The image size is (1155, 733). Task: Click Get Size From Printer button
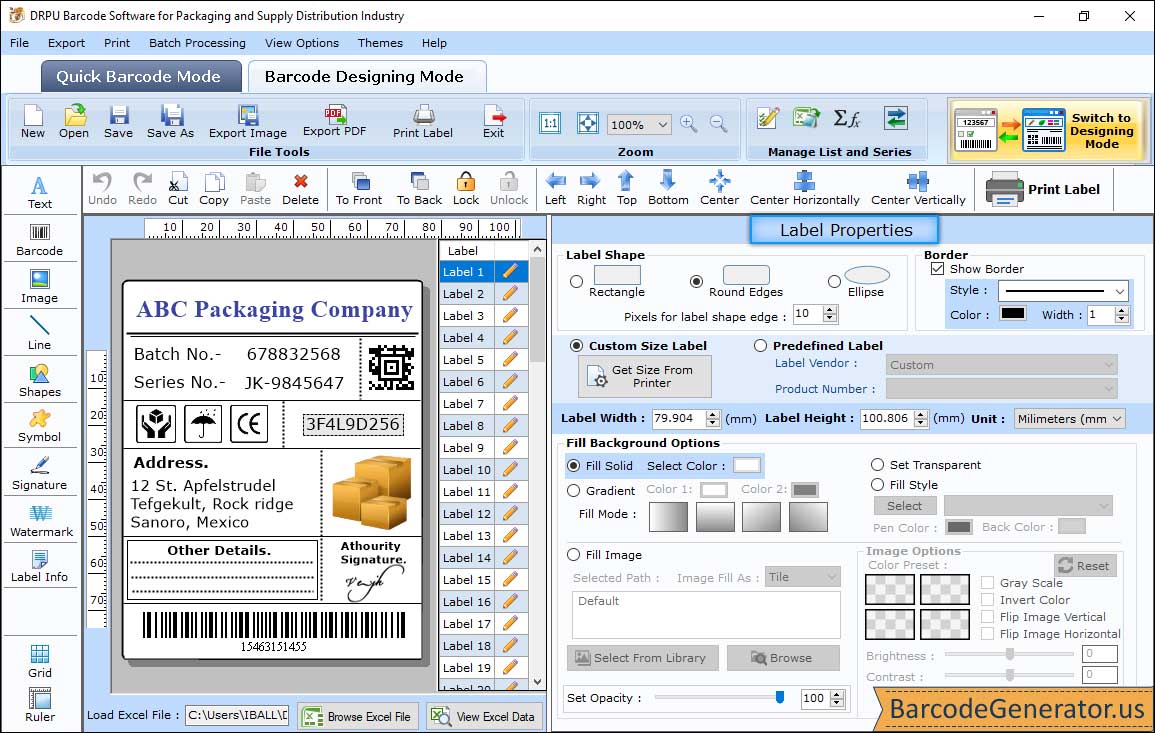pyautogui.click(x=645, y=377)
